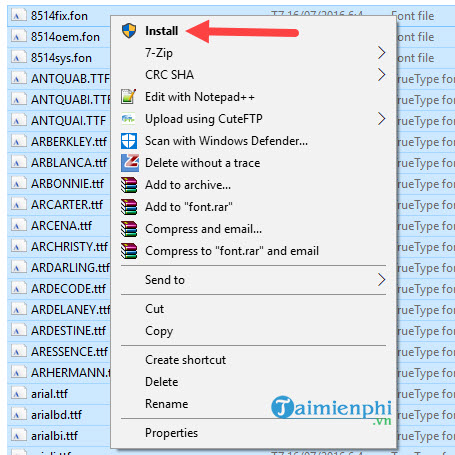Viewport: 455px width, 455px height.
Task: Select Edit with Notepad++
Action: point(200,97)
